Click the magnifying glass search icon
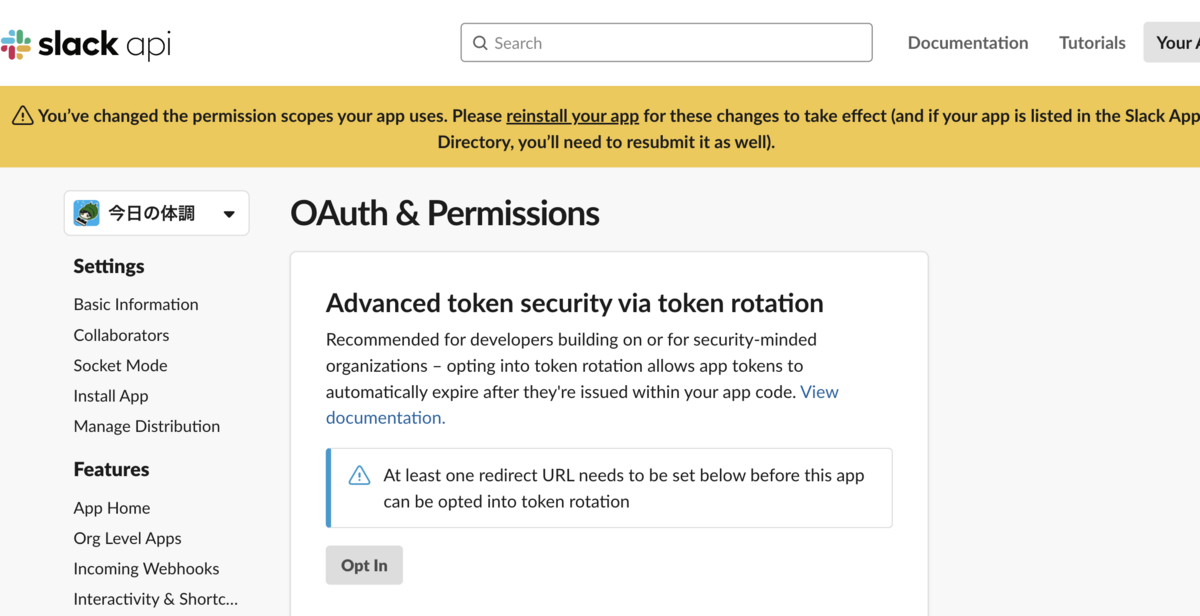This screenshot has height=616, width=1200. pyautogui.click(x=480, y=43)
